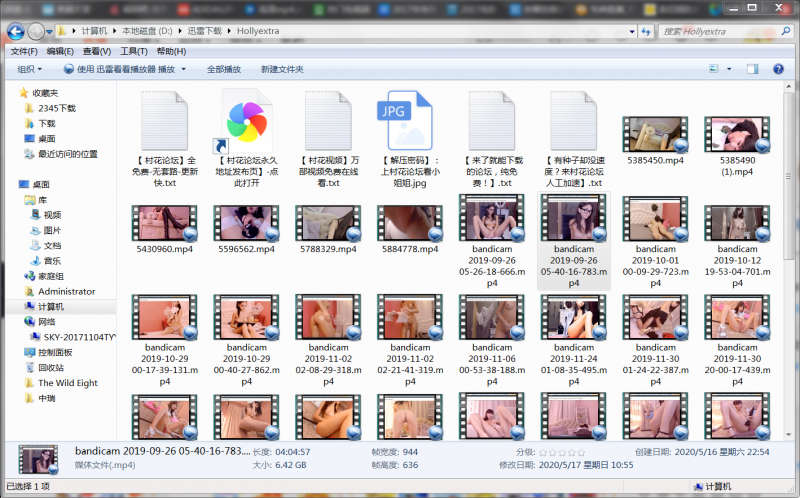Expand the 计算机 node in sidebar

[12, 306]
